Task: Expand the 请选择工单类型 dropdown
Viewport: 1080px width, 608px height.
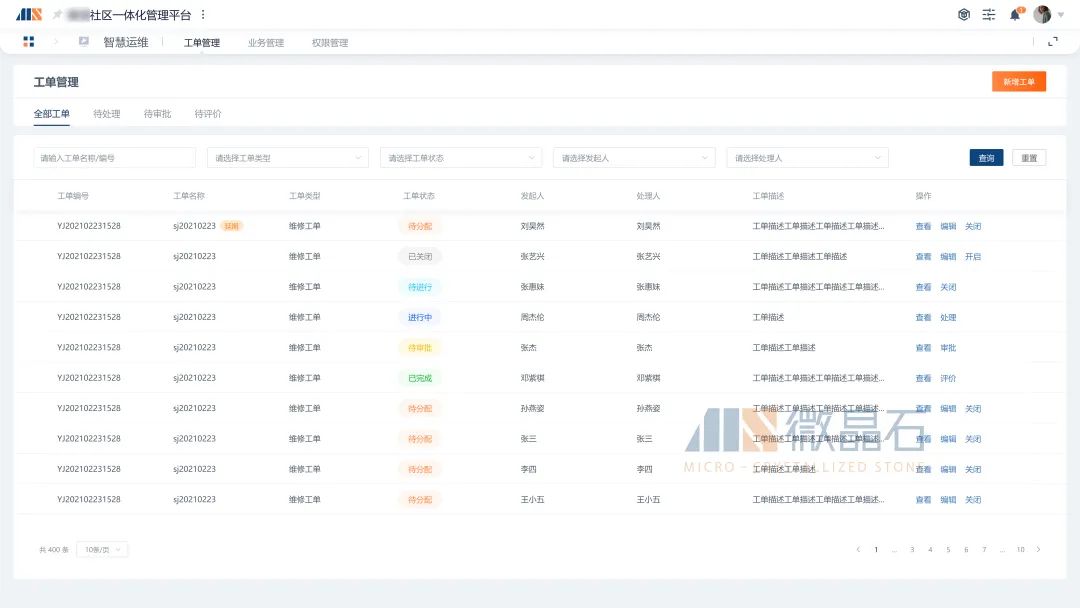Action: [x=288, y=158]
